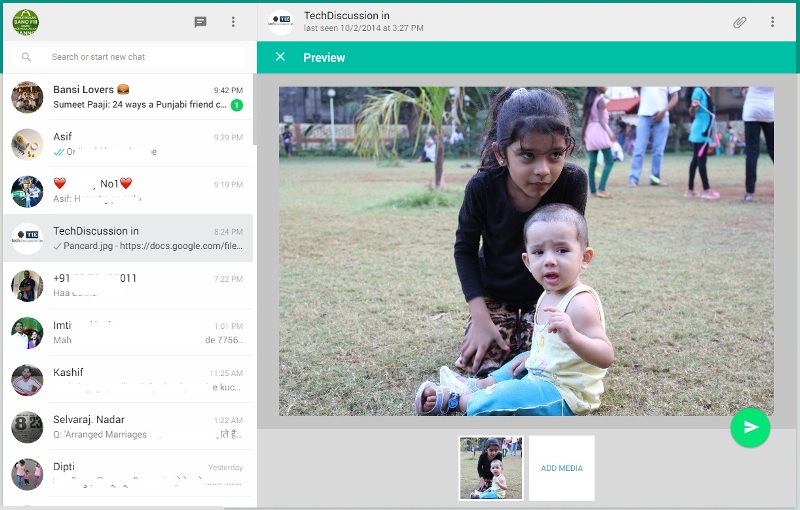Viewport: 800px width, 510px height.
Task: Click the search magnifier icon
Action: 26,57
